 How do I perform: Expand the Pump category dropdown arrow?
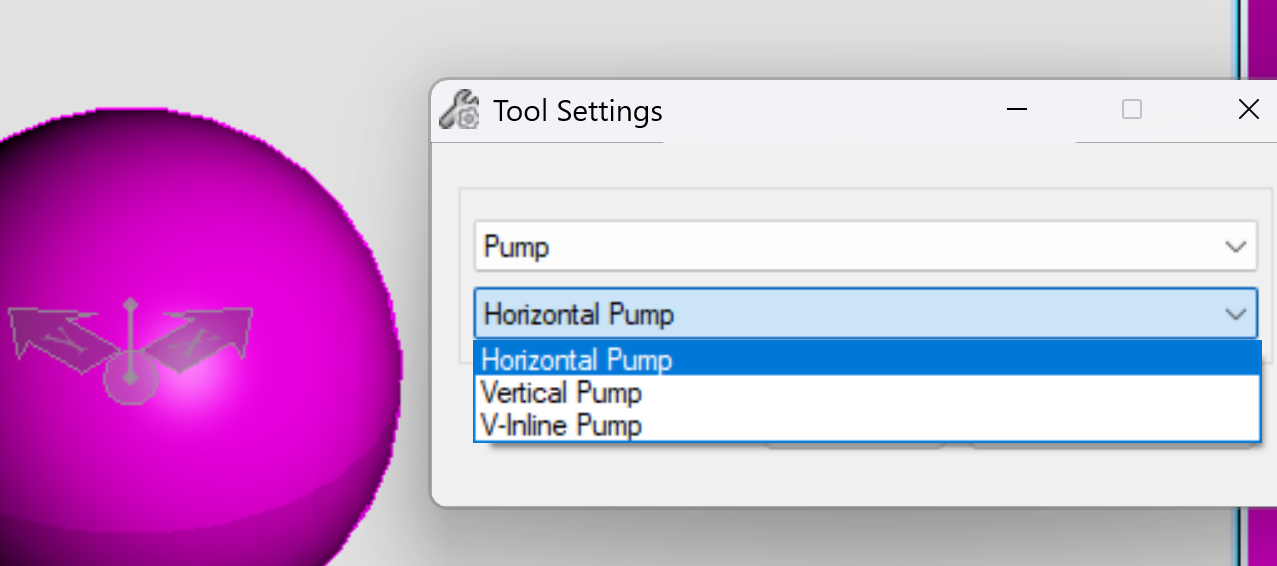coord(1236,247)
